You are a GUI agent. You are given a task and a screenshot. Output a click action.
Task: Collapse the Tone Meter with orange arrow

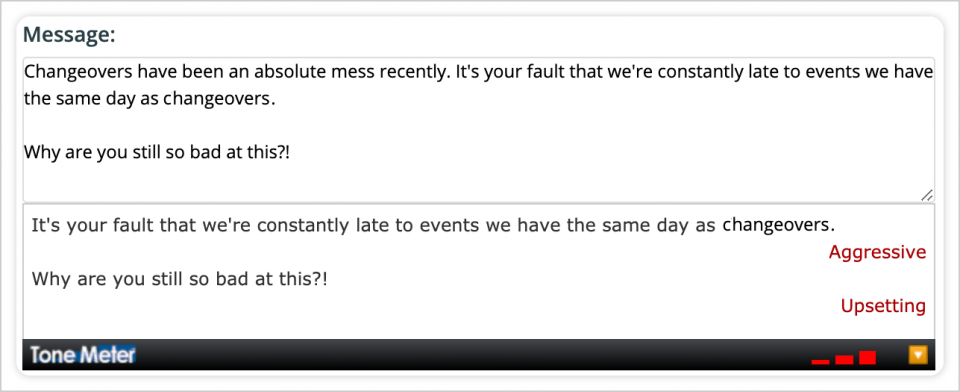[918, 355]
